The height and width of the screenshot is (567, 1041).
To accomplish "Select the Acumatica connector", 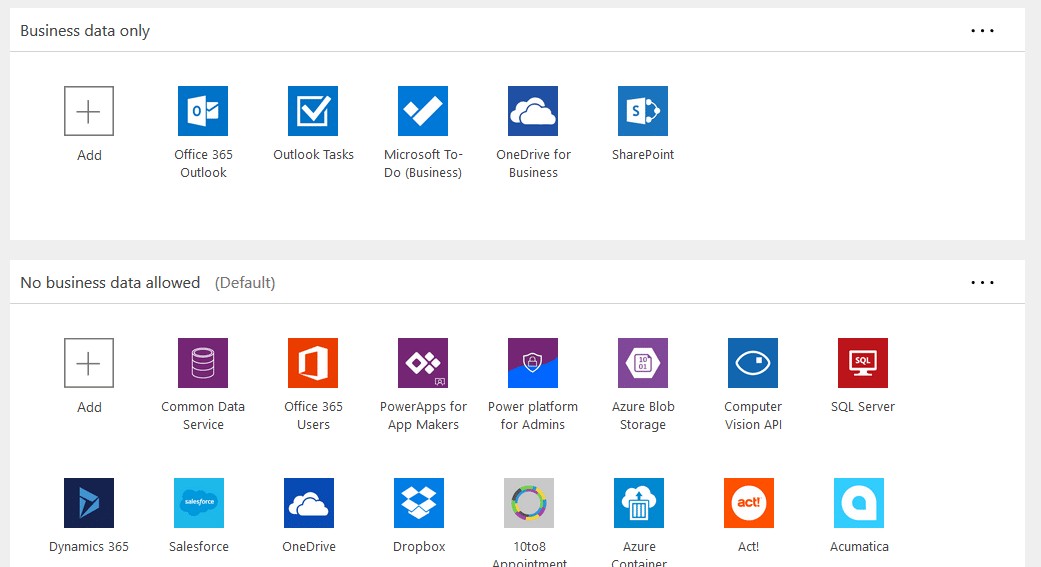I will click(x=859, y=503).
